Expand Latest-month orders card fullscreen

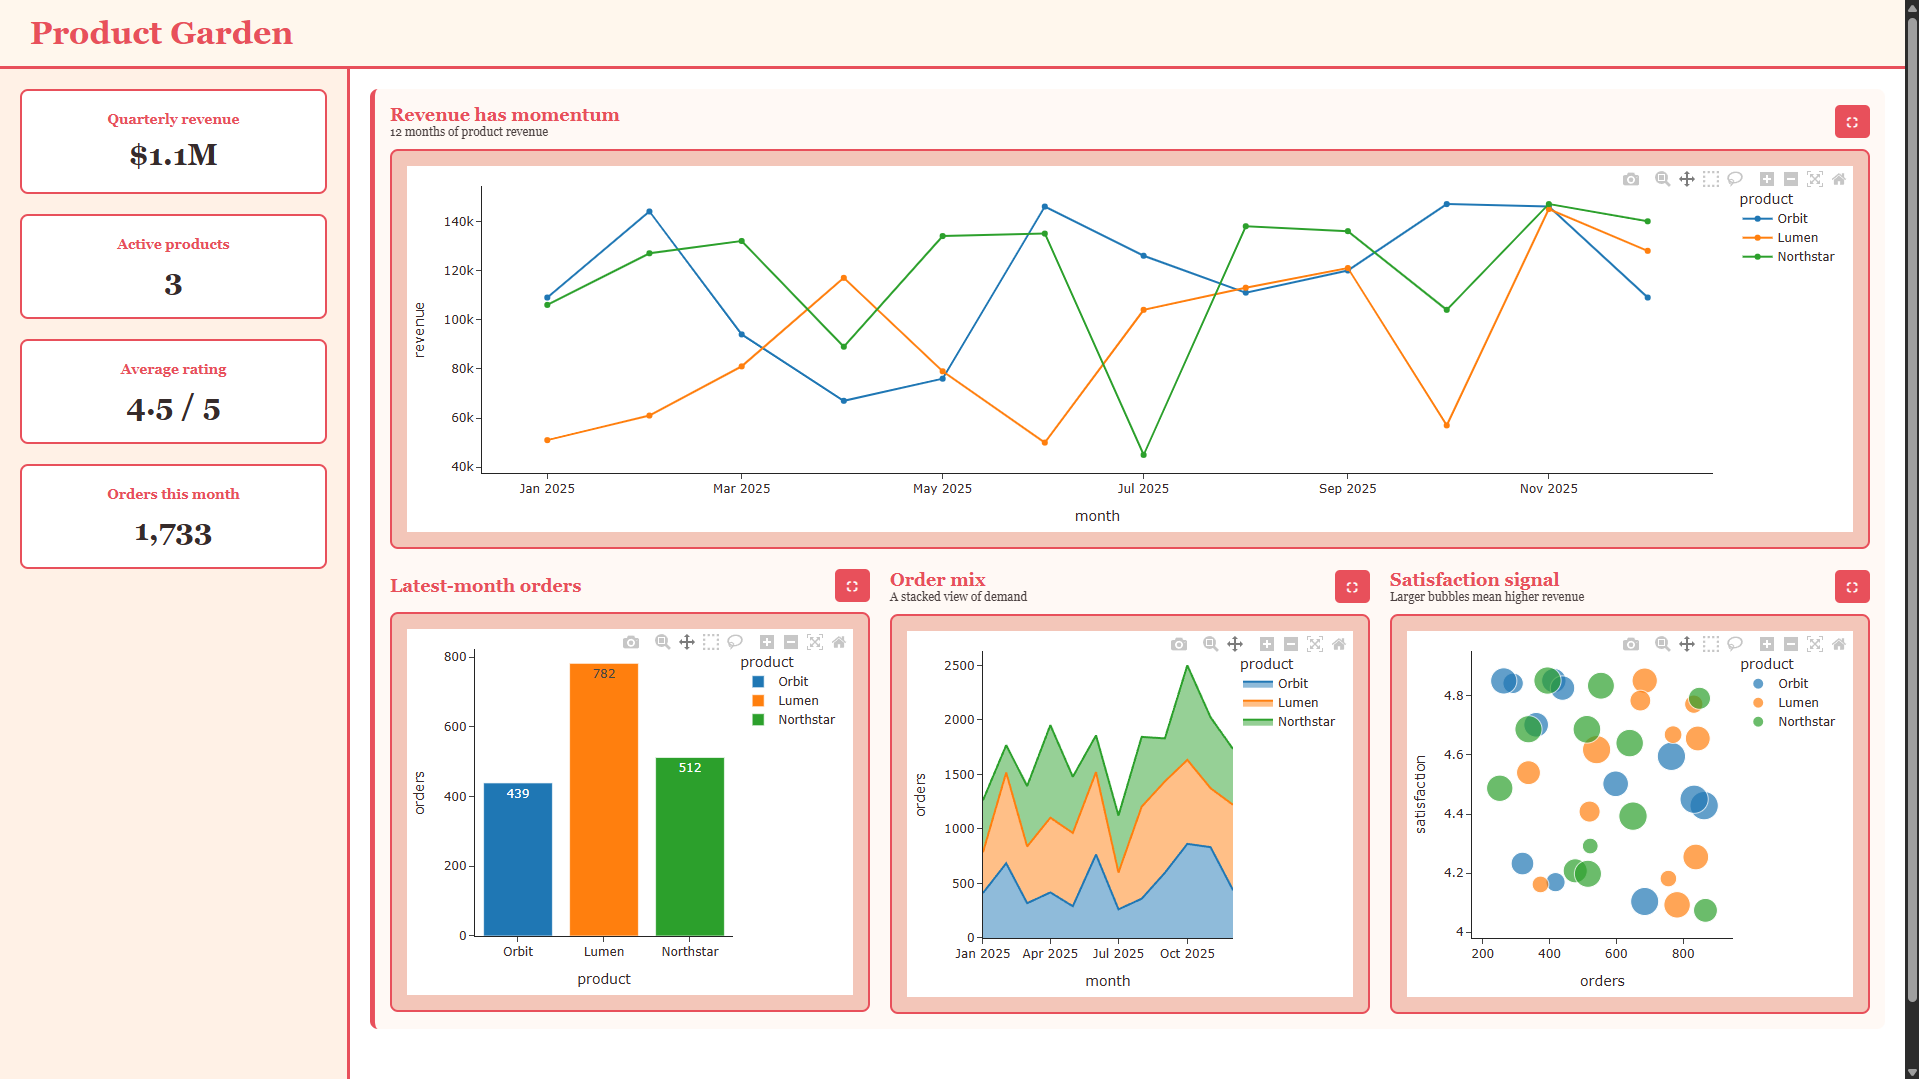pyautogui.click(x=852, y=586)
